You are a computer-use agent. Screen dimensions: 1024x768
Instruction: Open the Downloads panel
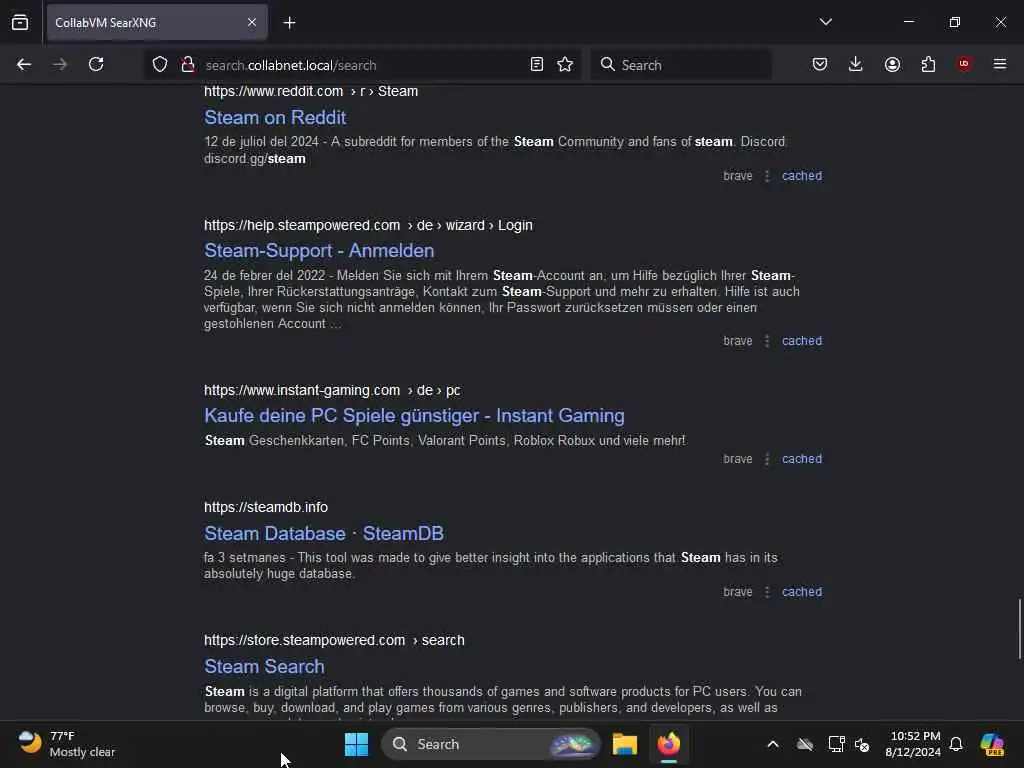[856, 64]
